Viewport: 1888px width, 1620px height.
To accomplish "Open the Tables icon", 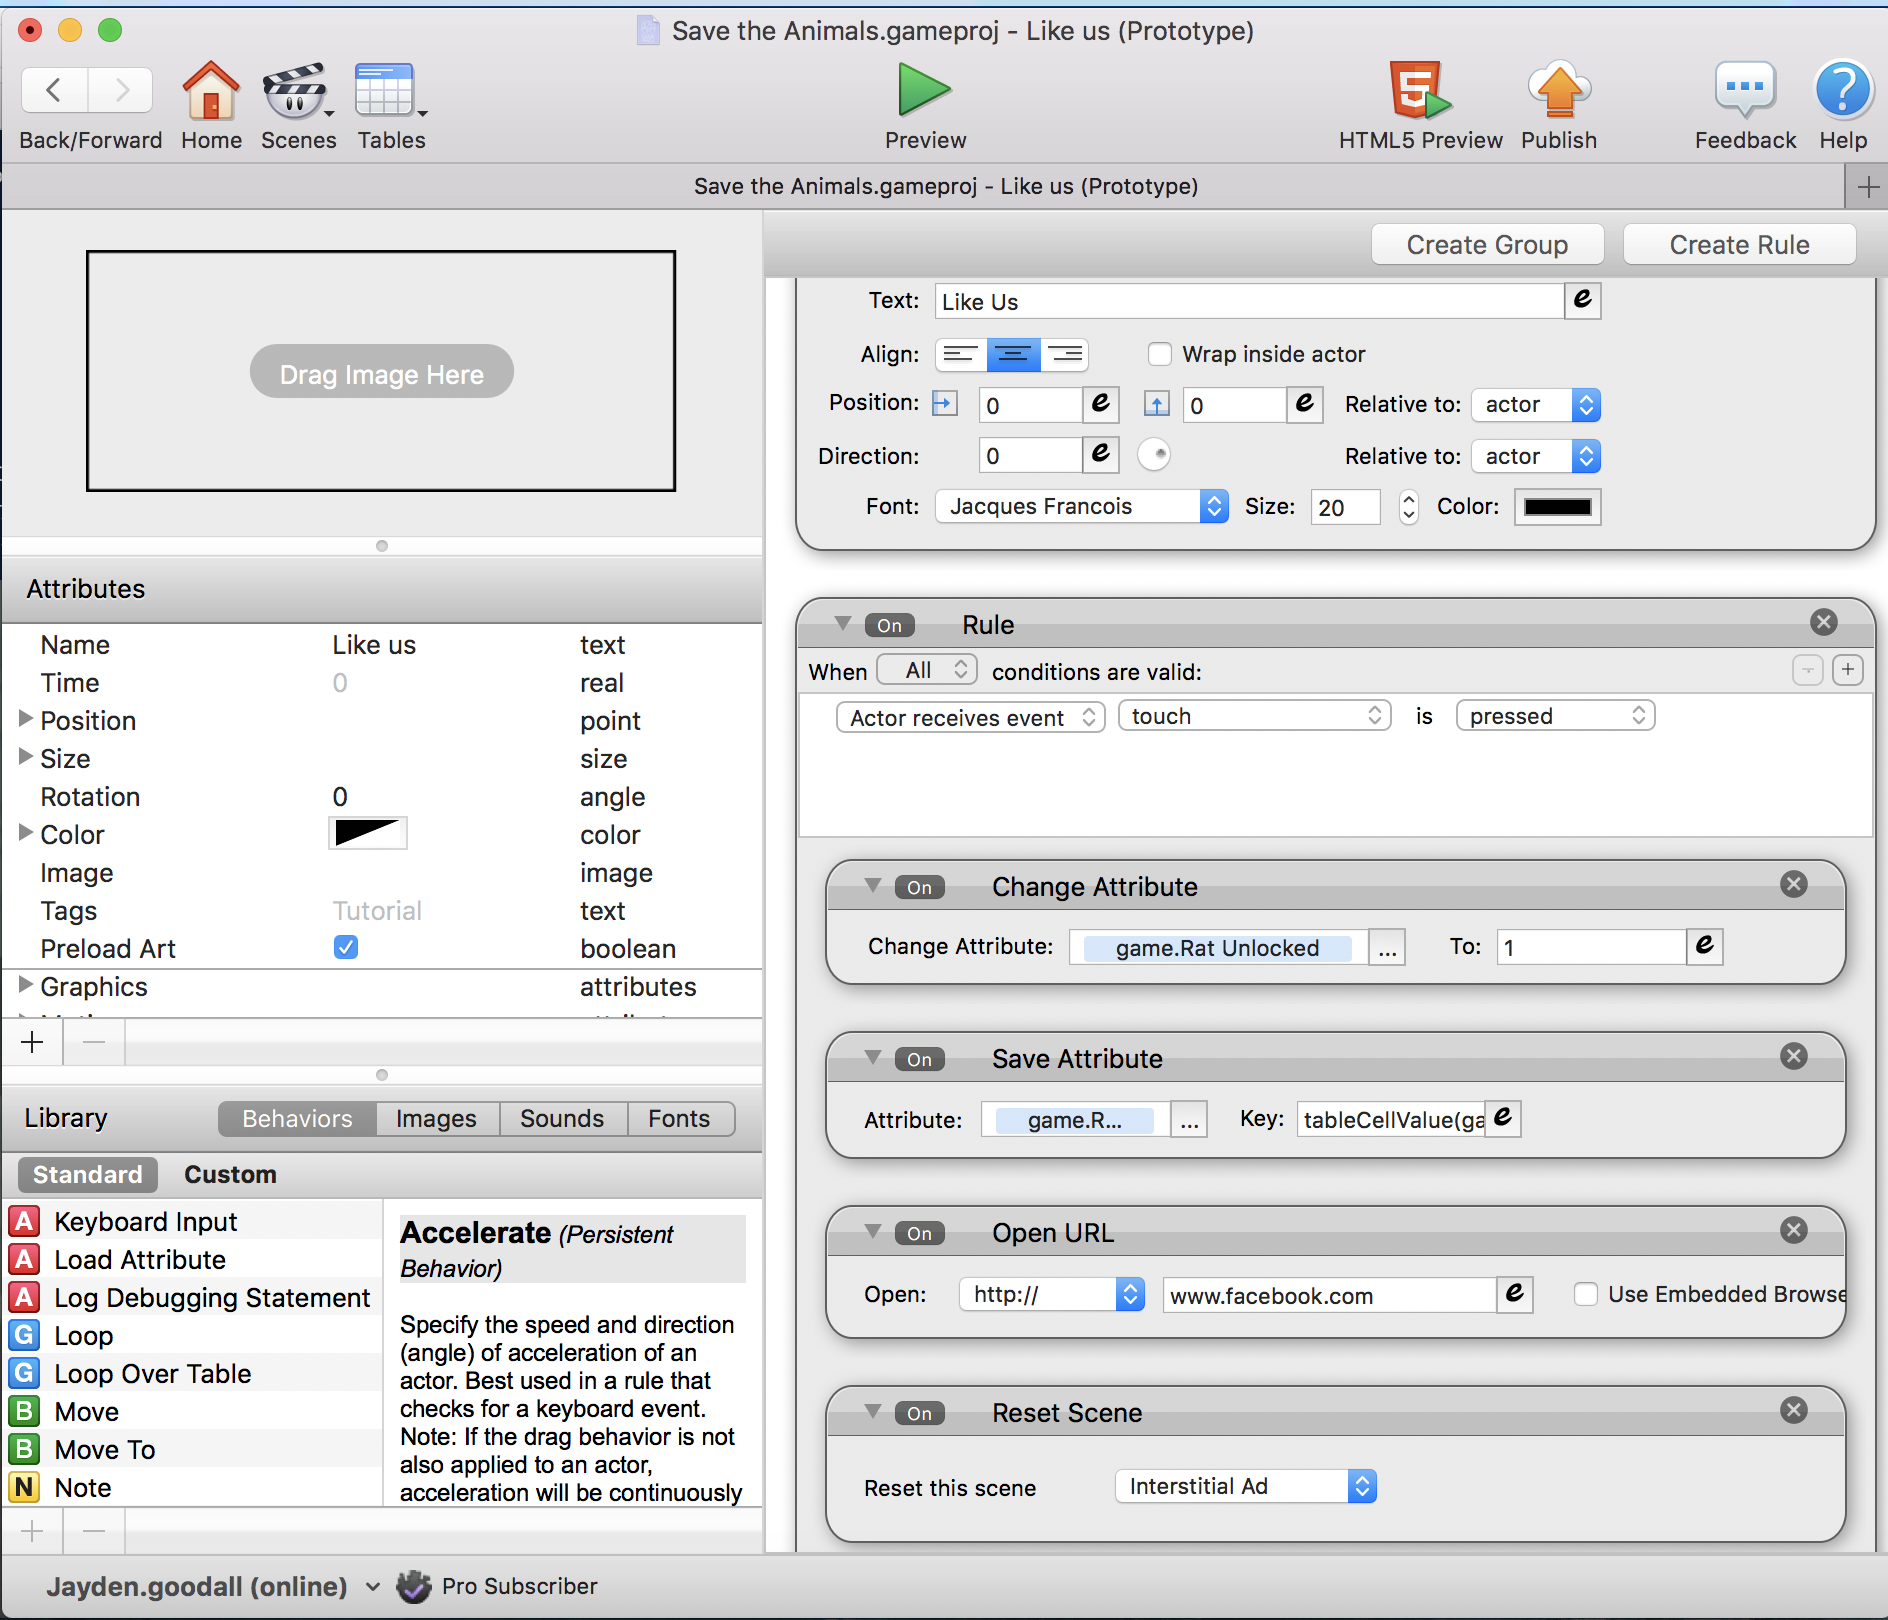I will [x=387, y=91].
